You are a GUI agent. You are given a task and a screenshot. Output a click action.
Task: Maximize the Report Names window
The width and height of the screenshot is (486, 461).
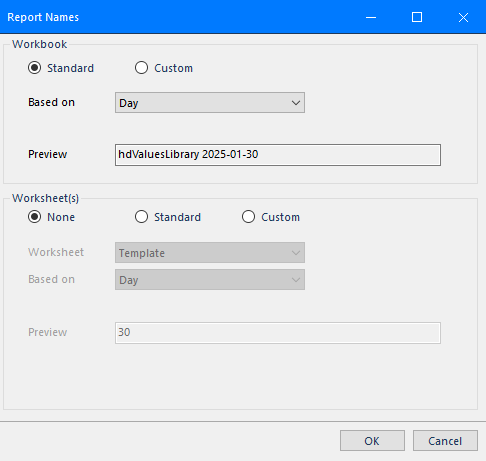pos(417,17)
